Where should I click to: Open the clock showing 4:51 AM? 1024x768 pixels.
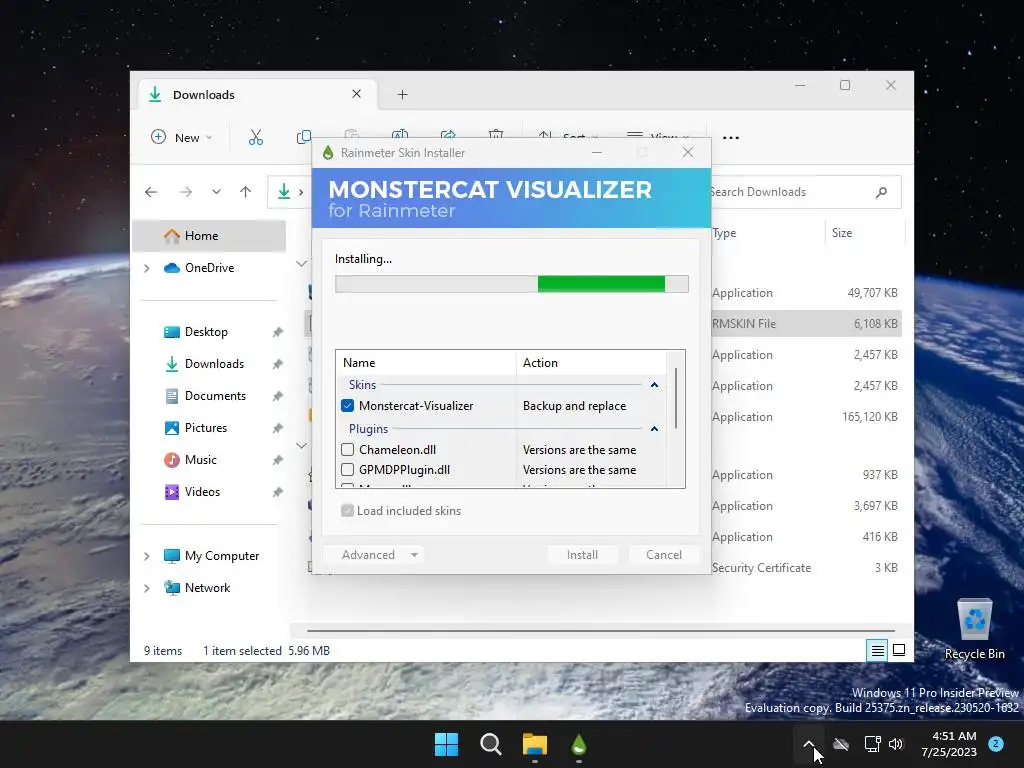tap(949, 744)
